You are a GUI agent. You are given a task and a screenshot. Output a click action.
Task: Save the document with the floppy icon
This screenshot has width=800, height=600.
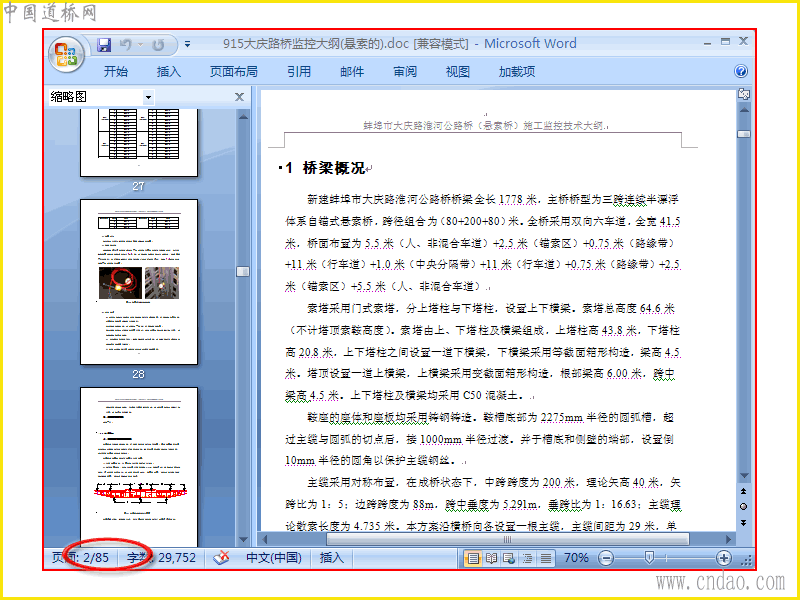(x=104, y=45)
